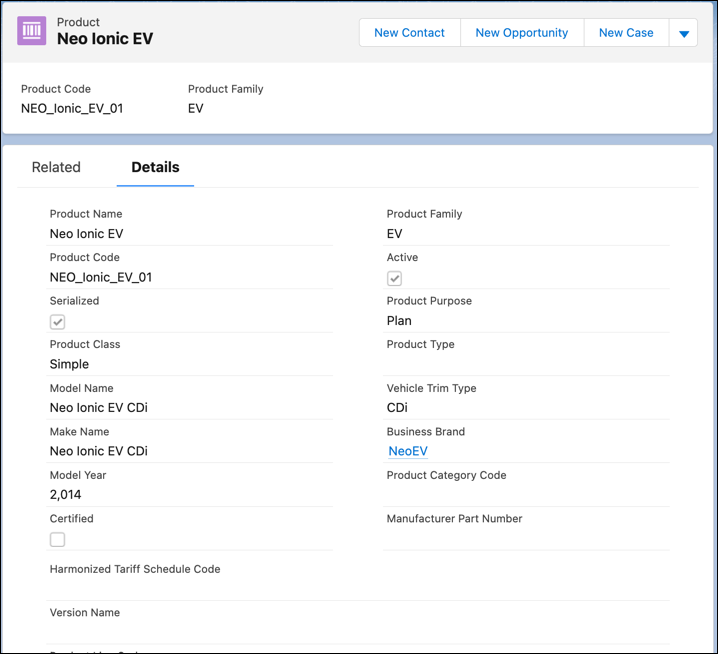Image resolution: width=718 pixels, height=654 pixels.
Task: Select Vehicle Trim Type value CDi
Action: pos(397,408)
